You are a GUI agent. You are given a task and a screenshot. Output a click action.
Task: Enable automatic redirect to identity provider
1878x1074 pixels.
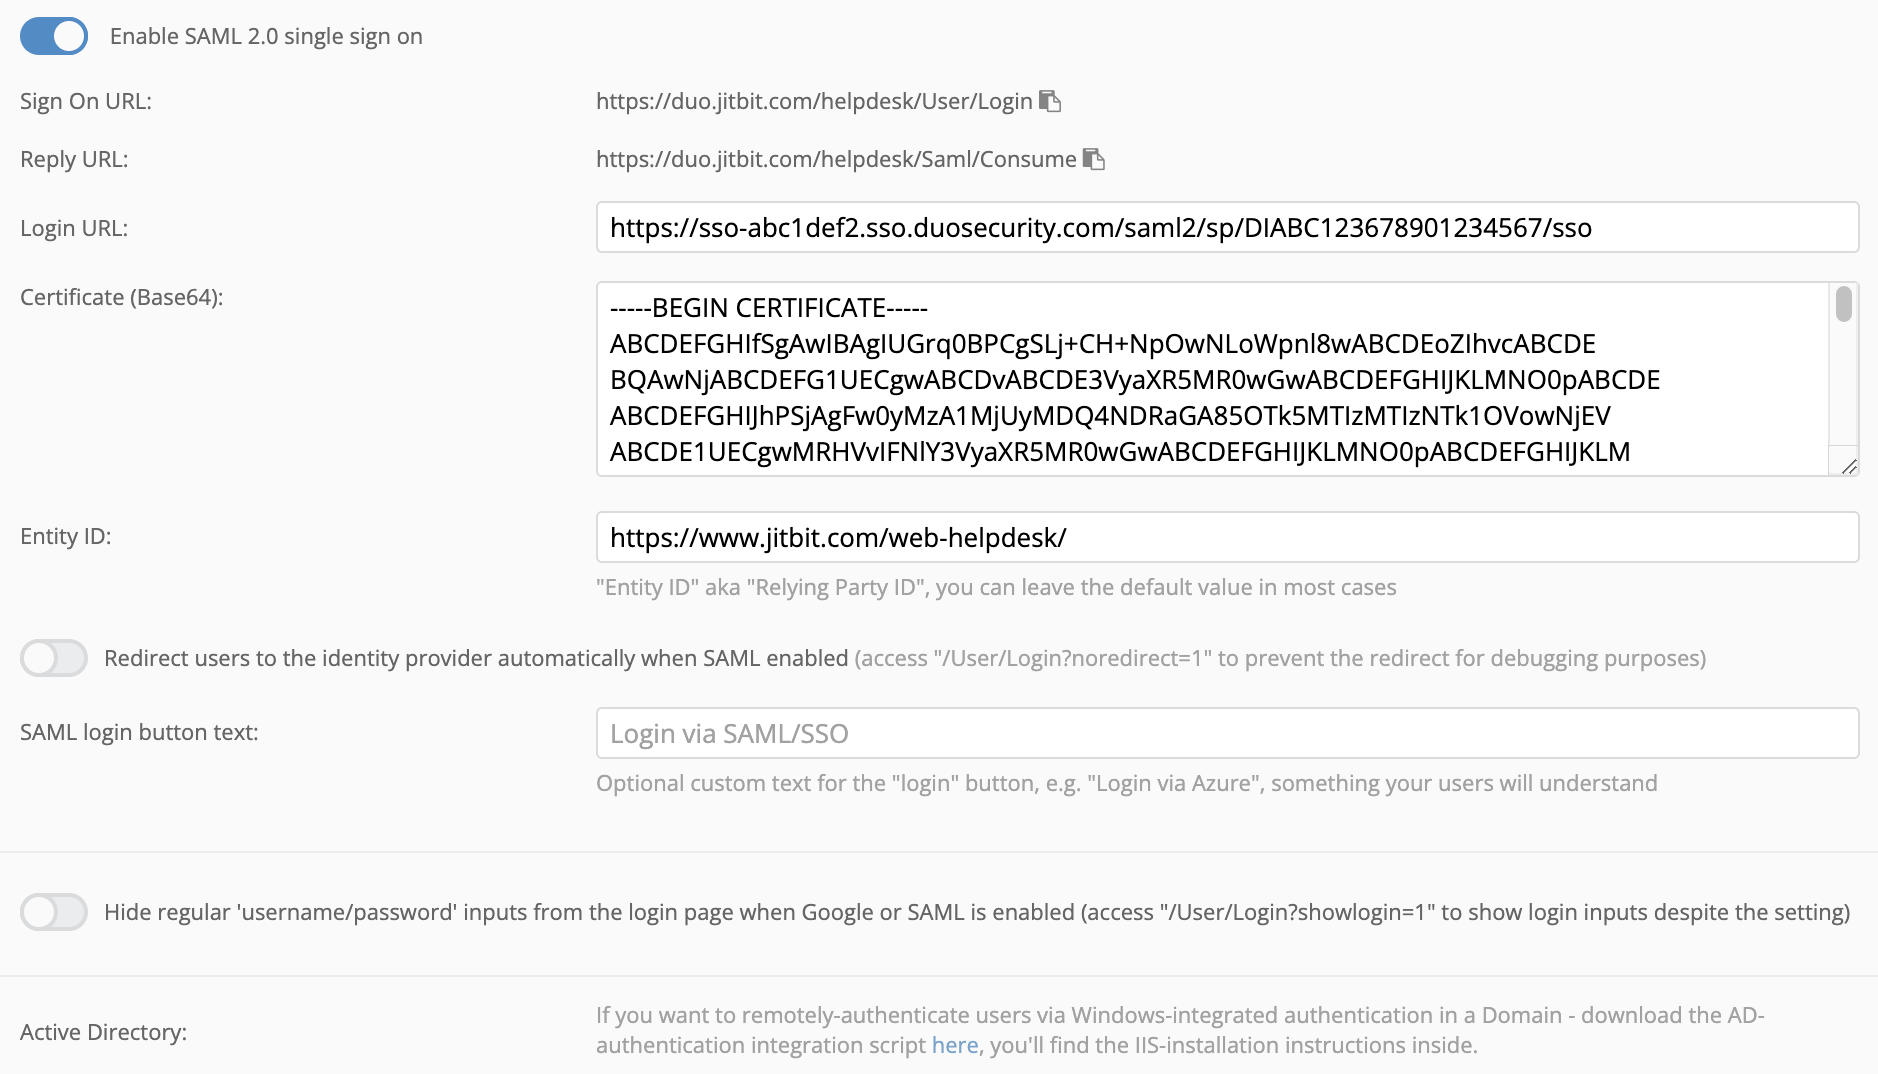coord(53,658)
